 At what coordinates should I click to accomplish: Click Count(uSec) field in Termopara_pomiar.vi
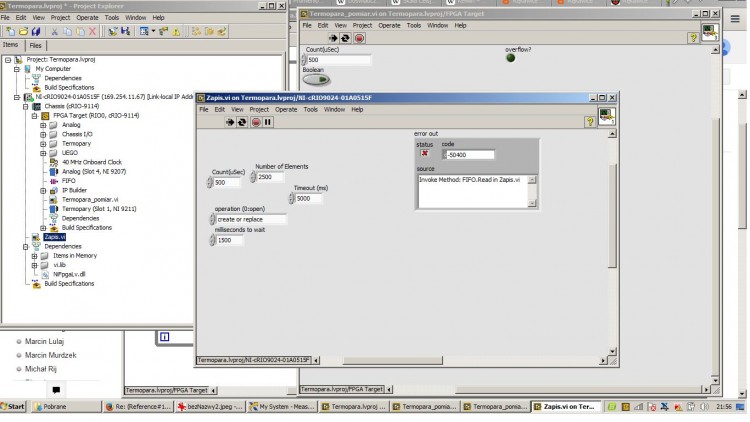[339, 60]
